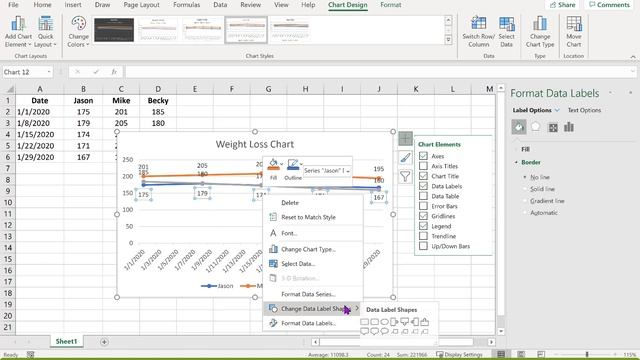Select the Automatic border option
The image size is (640, 360).
[x=525, y=213]
